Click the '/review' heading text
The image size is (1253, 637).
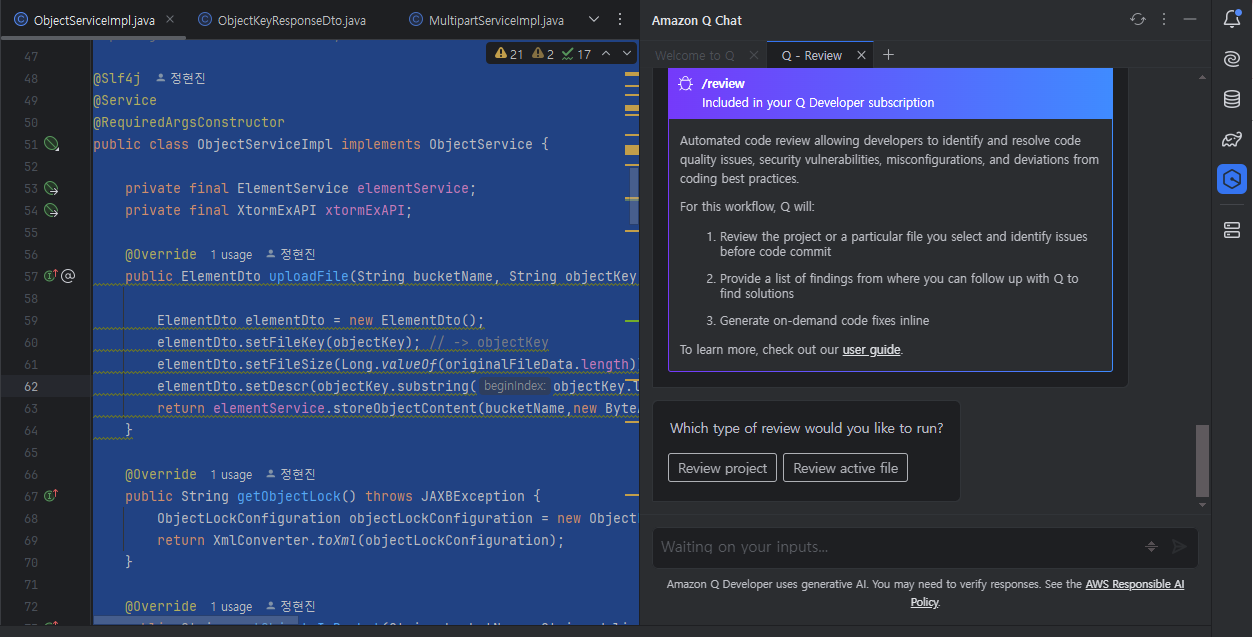[723, 84]
